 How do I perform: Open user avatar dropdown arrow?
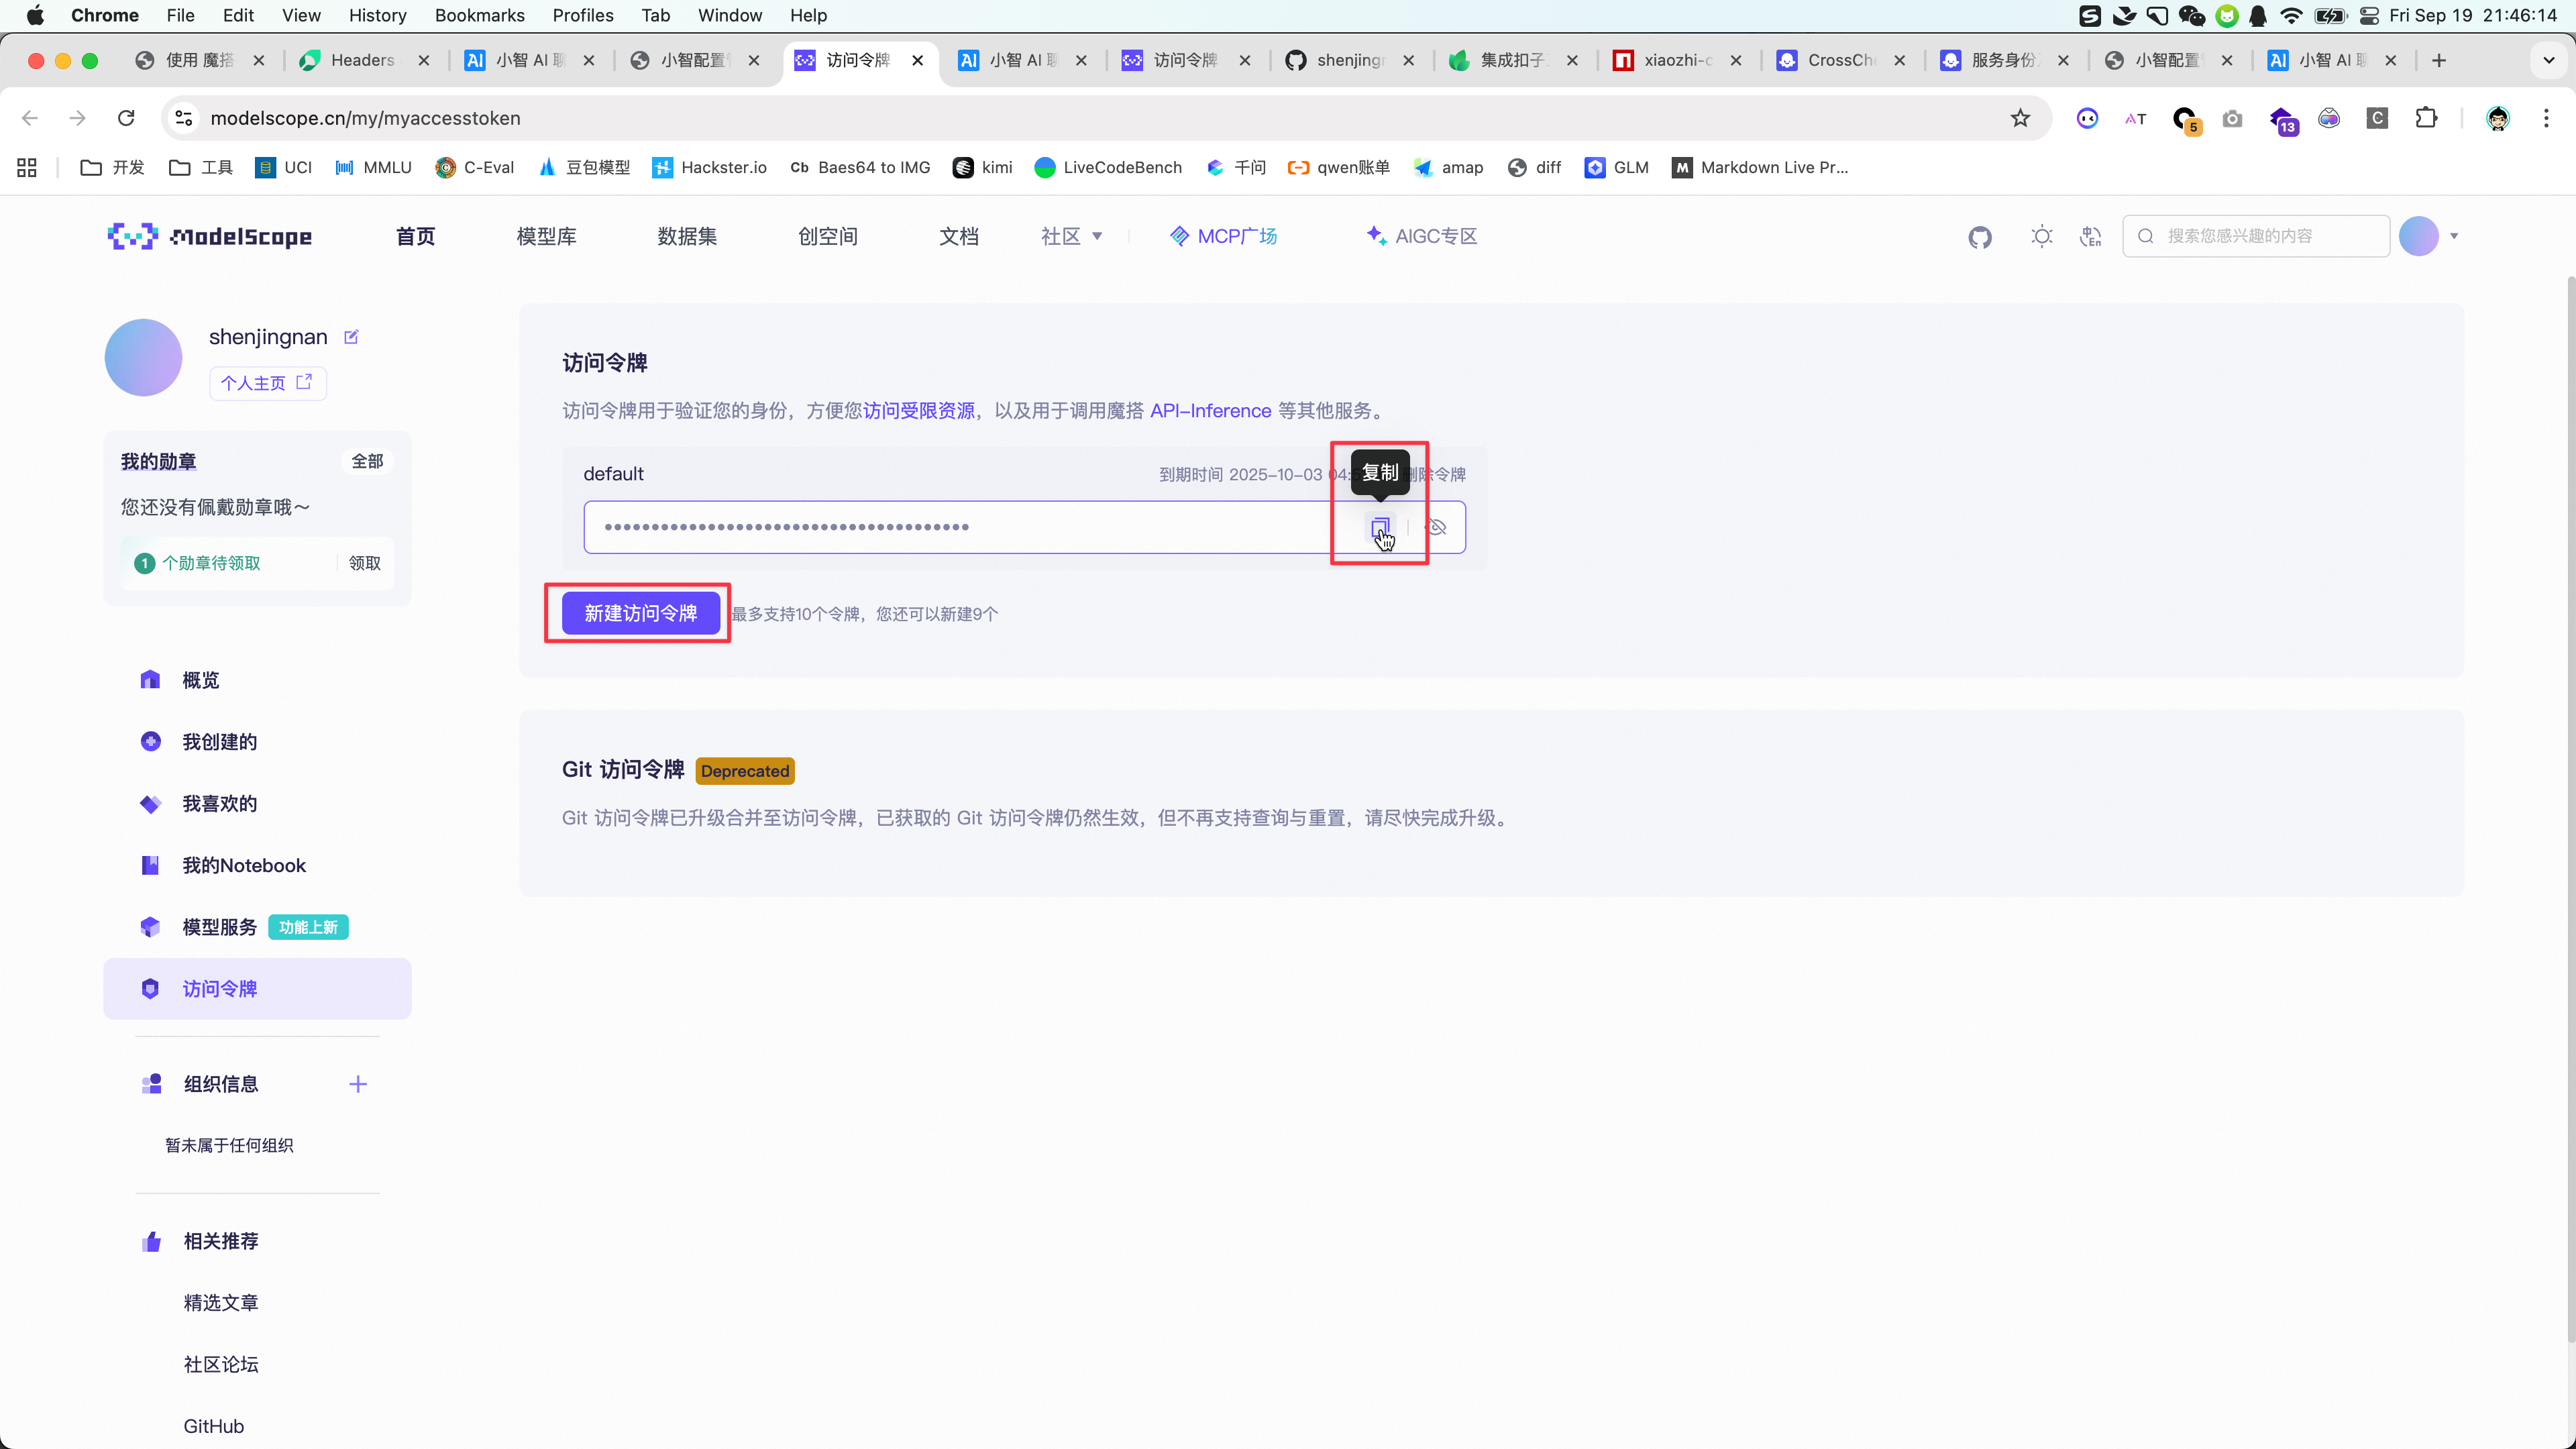click(2454, 237)
